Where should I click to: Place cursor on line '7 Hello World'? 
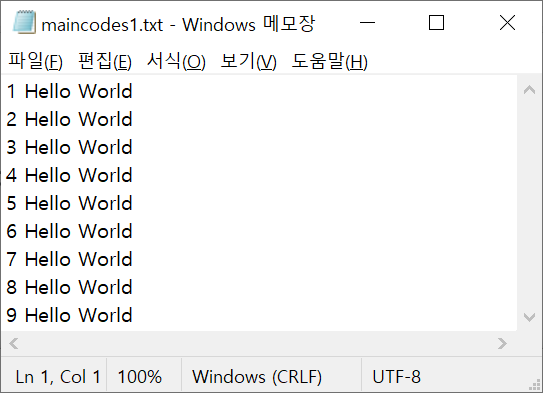point(70,259)
